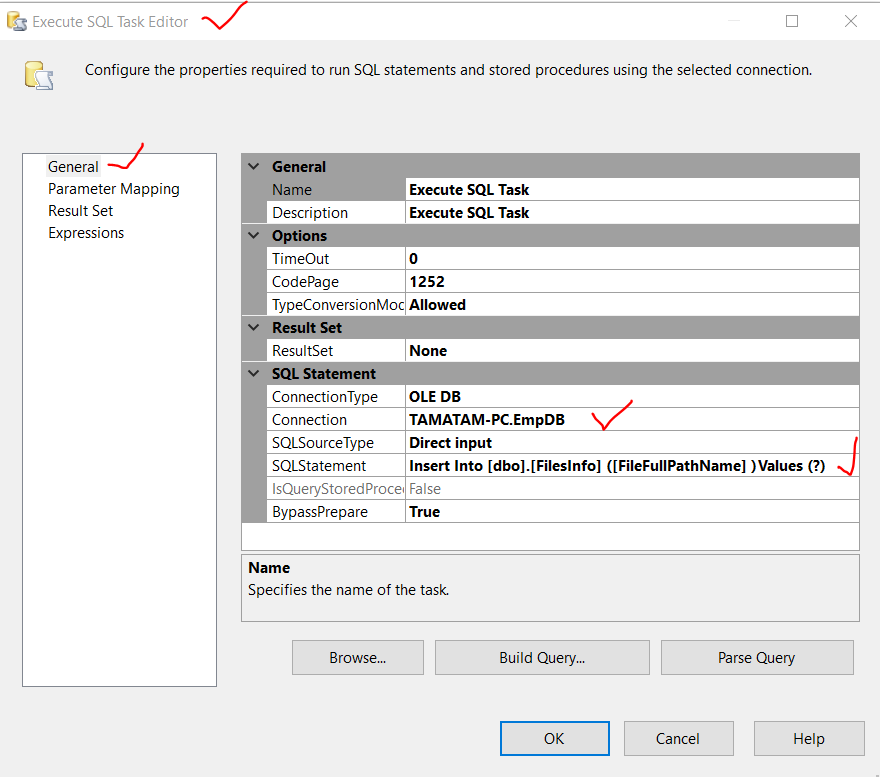The height and width of the screenshot is (777, 880).
Task: Collapse the Options property group
Action: [x=253, y=235]
